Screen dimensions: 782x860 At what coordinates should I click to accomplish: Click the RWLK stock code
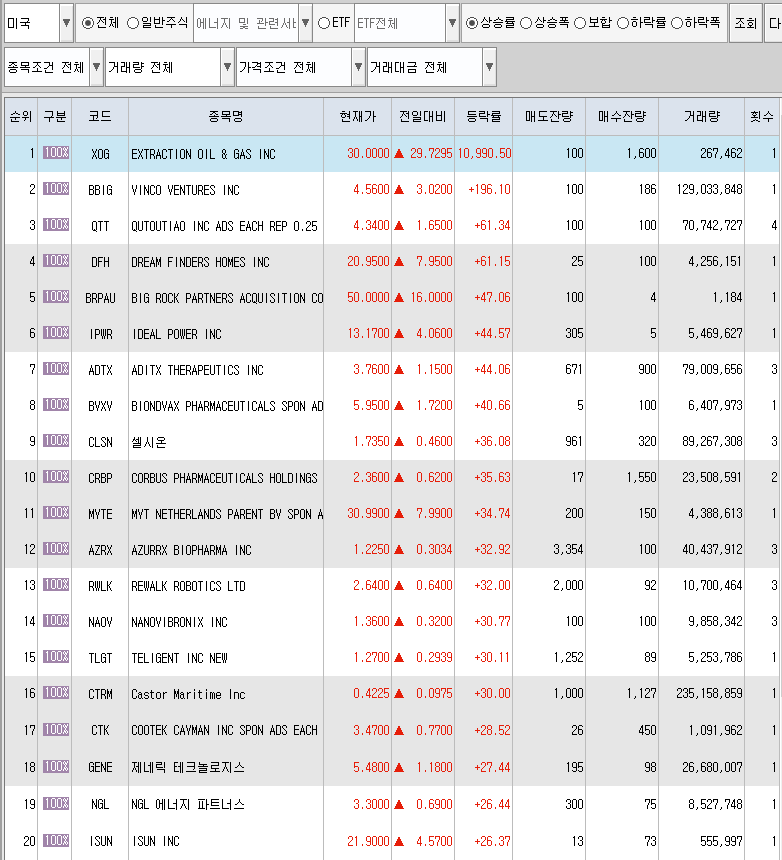tap(100, 586)
